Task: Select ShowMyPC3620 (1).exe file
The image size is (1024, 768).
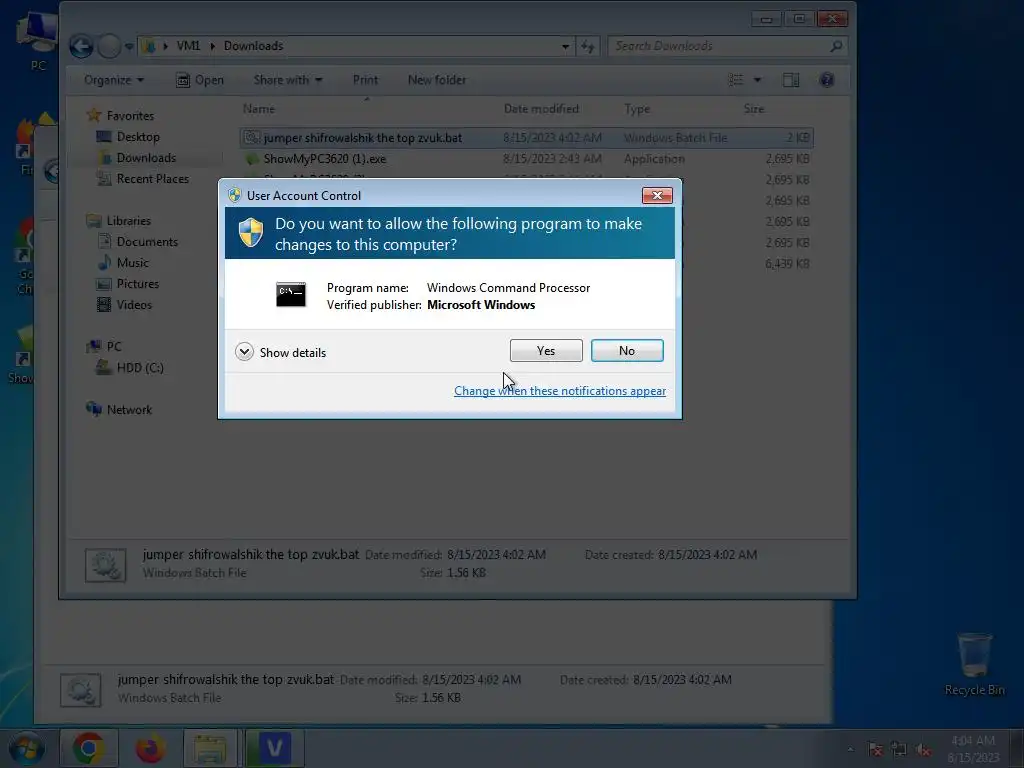Action: [x=526, y=159]
